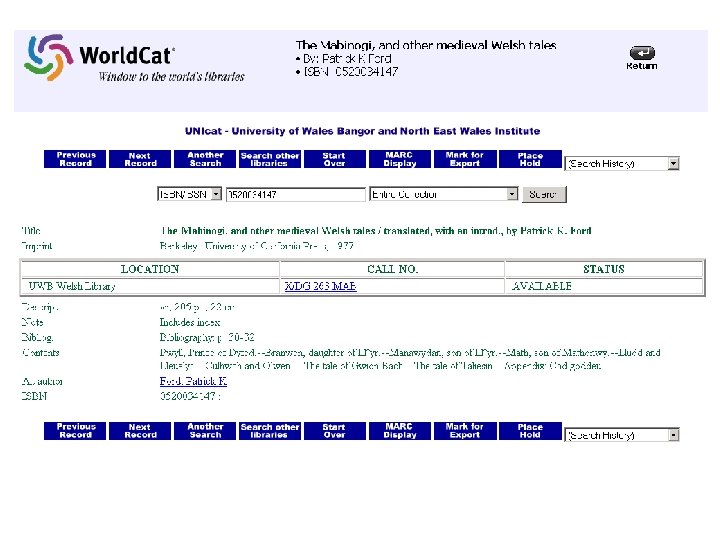Viewport: 720px width, 540px height.
Task: Open MARC Display from top toolbar
Action: click(400, 159)
